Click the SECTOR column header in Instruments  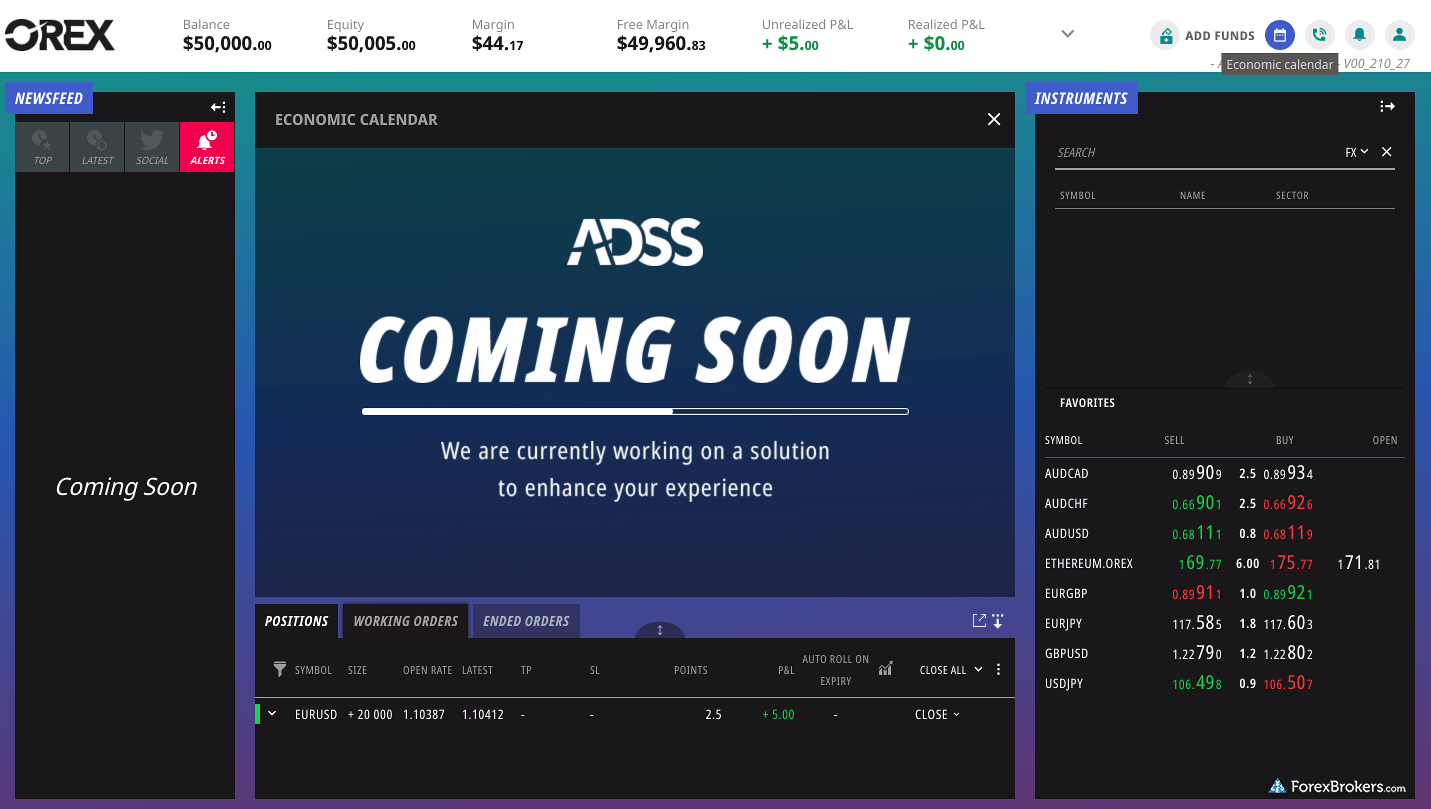point(1292,196)
